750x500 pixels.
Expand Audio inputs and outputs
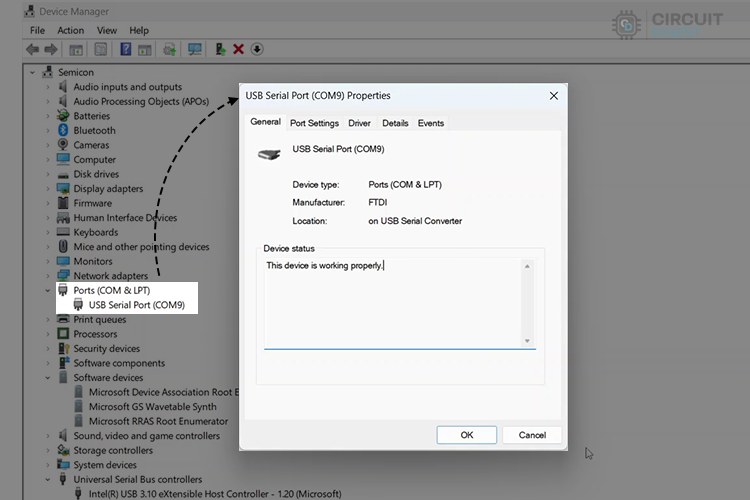point(47,87)
